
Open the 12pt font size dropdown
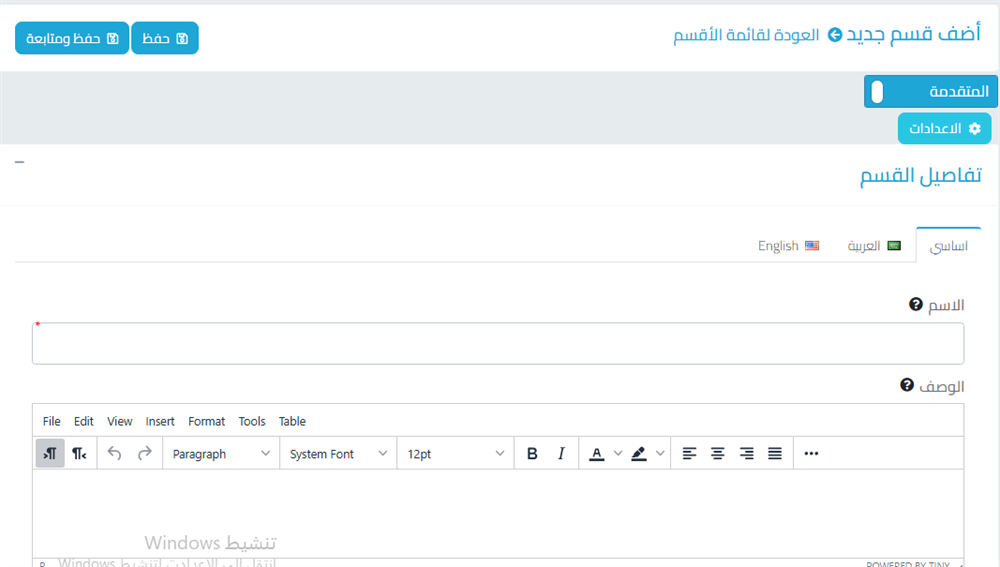coord(455,454)
